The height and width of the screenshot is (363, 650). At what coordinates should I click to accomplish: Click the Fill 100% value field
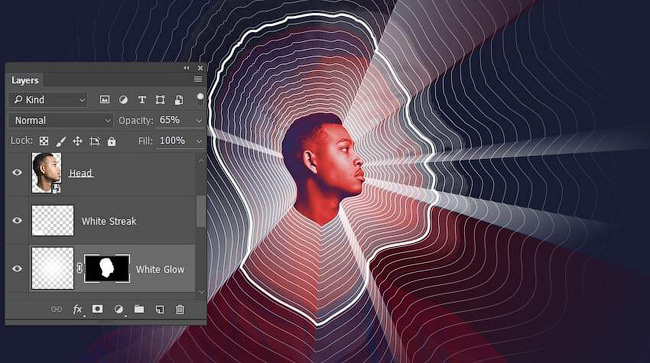175,141
